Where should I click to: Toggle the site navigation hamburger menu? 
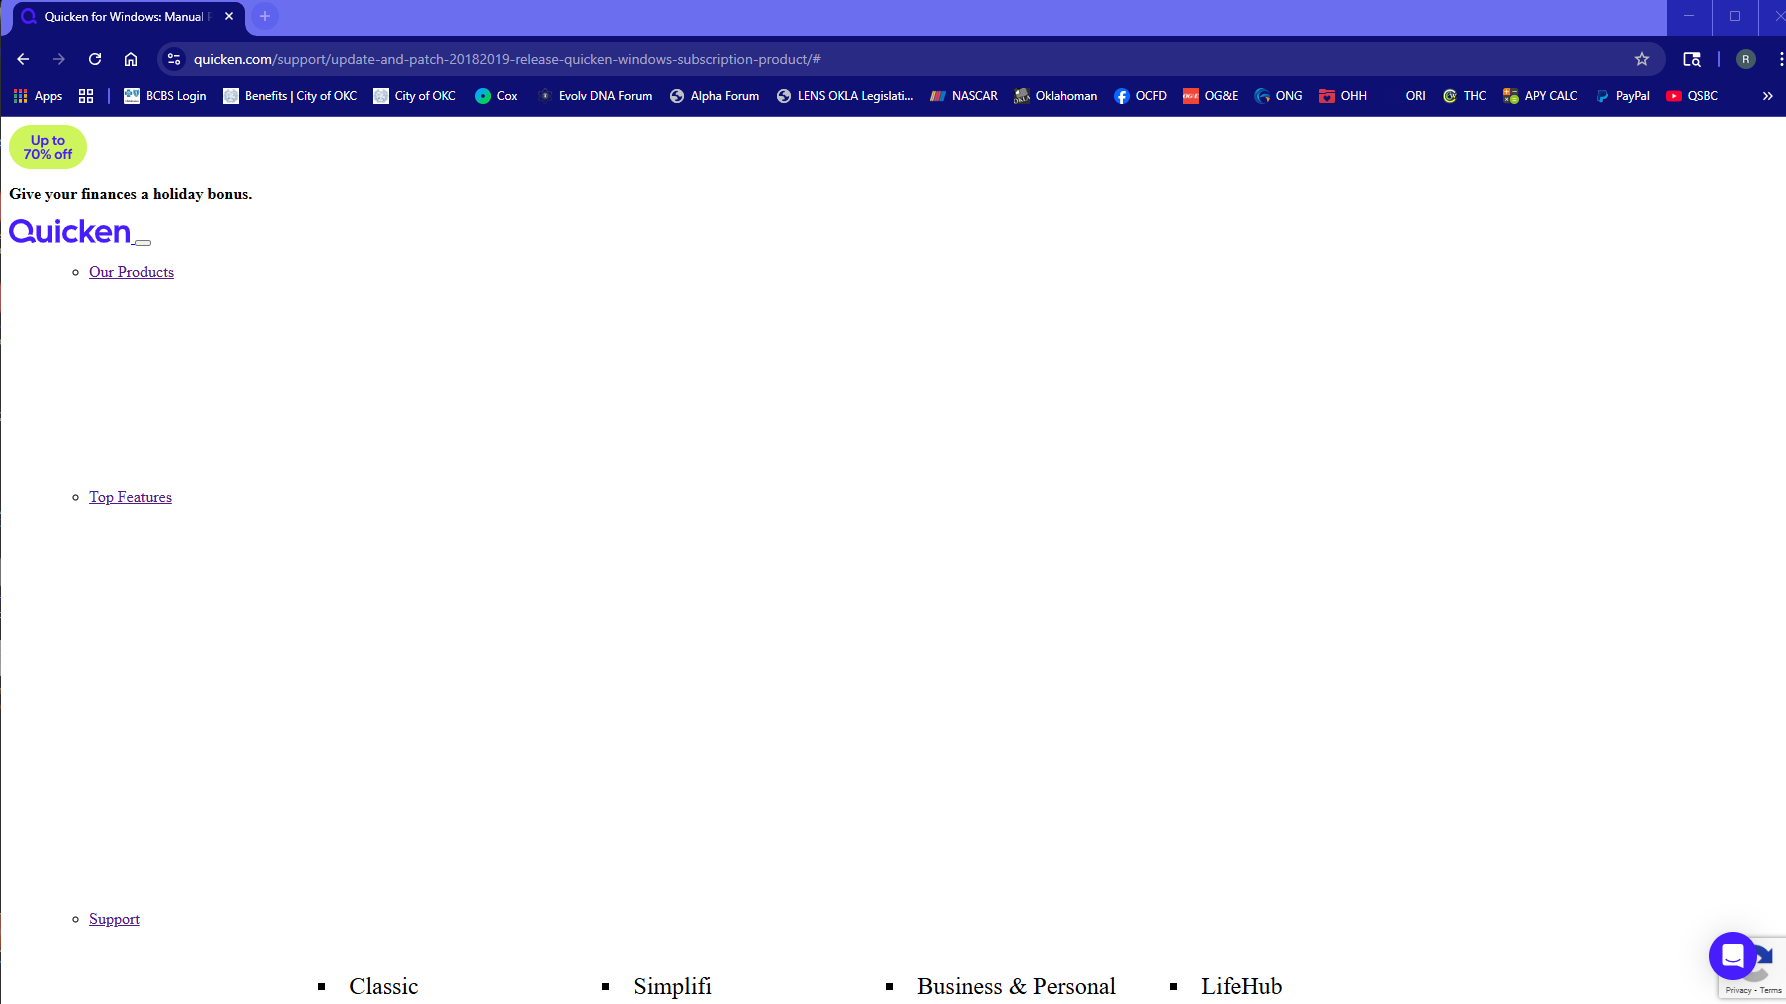click(143, 243)
